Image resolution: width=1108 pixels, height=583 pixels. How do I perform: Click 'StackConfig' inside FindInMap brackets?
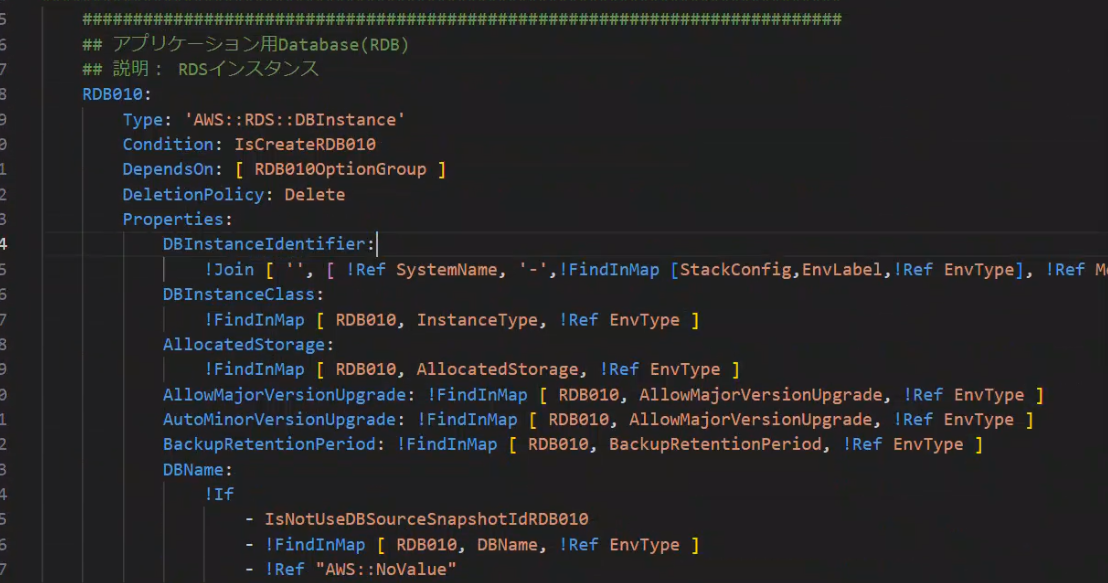click(x=735, y=270)
